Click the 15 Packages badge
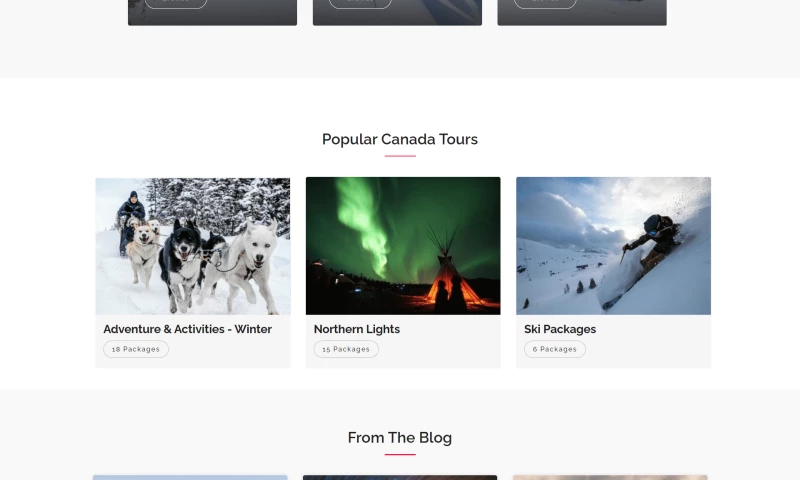This screenshot has width=800, height=480. point(346,349)
